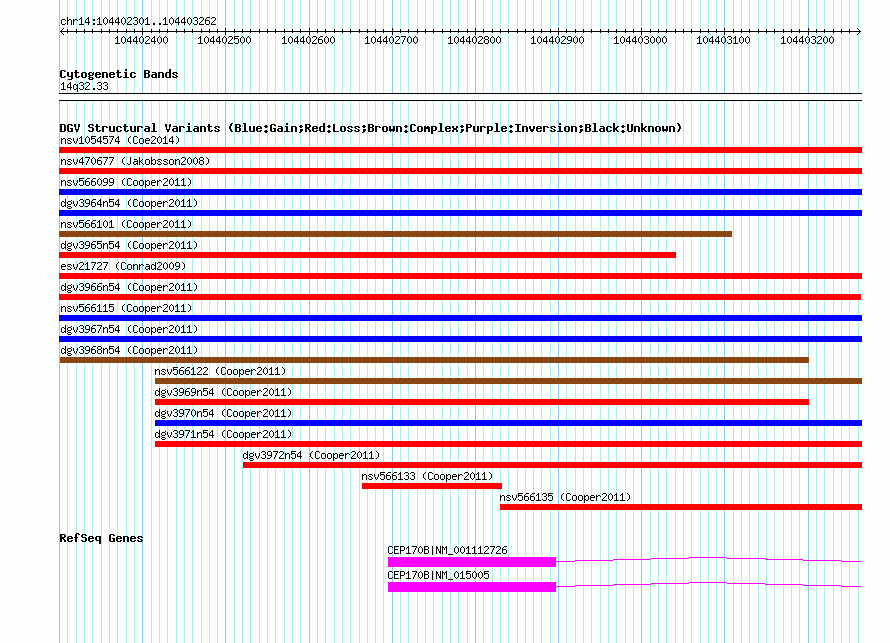Click the 104402900 ruler coordinate

557,40
